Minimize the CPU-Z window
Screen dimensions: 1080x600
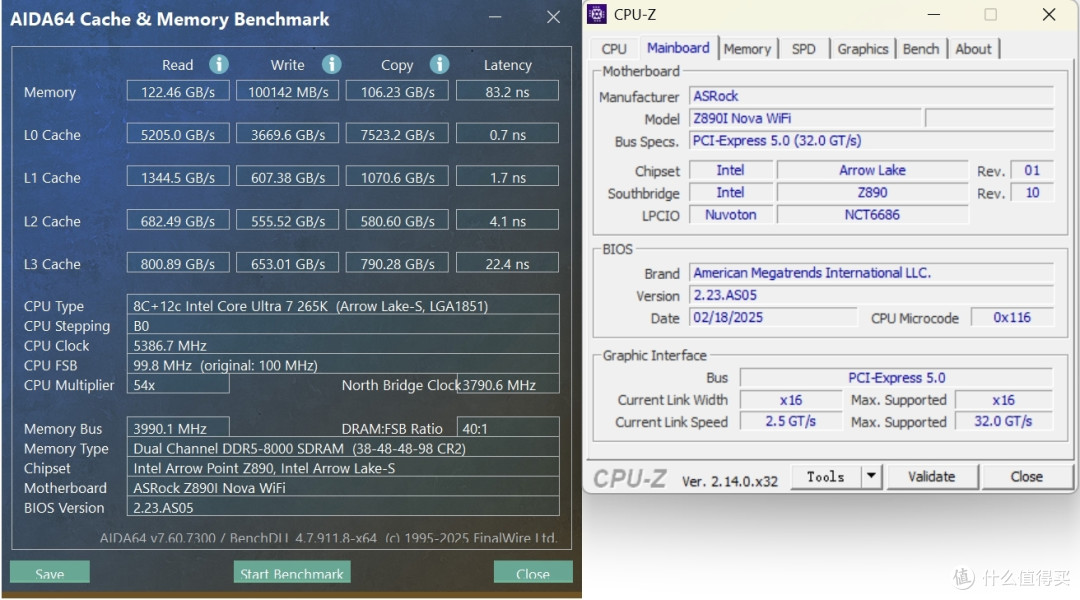(x=934, y=14)
